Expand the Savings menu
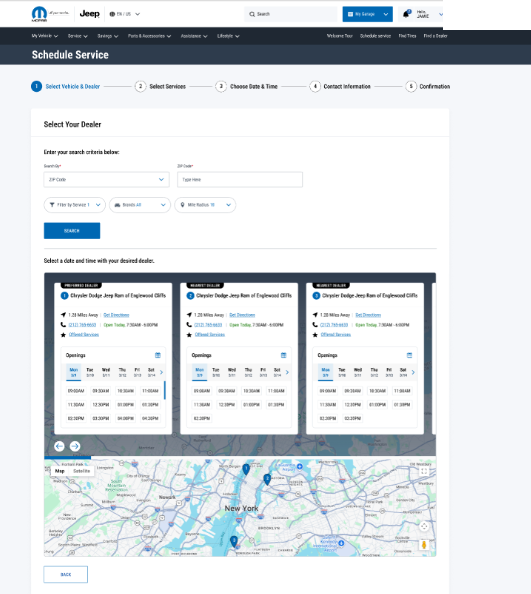Image resolution: width=531 pixels, height=594 pixels. [108, 36]
